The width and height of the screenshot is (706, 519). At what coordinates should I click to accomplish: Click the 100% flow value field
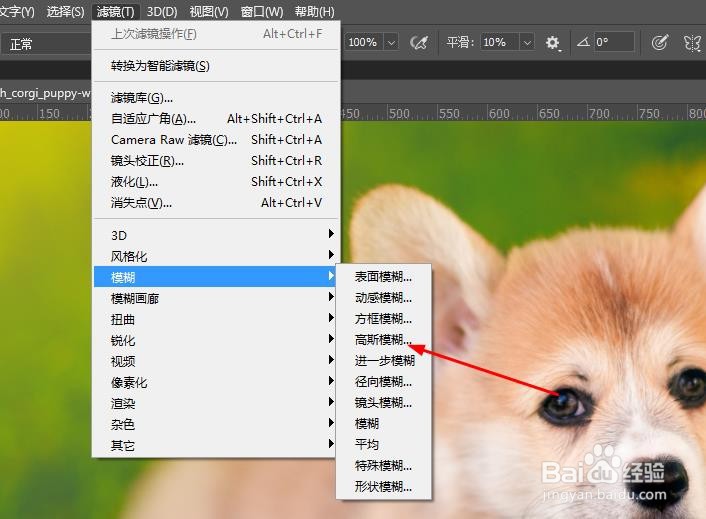click(x=364, y=43)
